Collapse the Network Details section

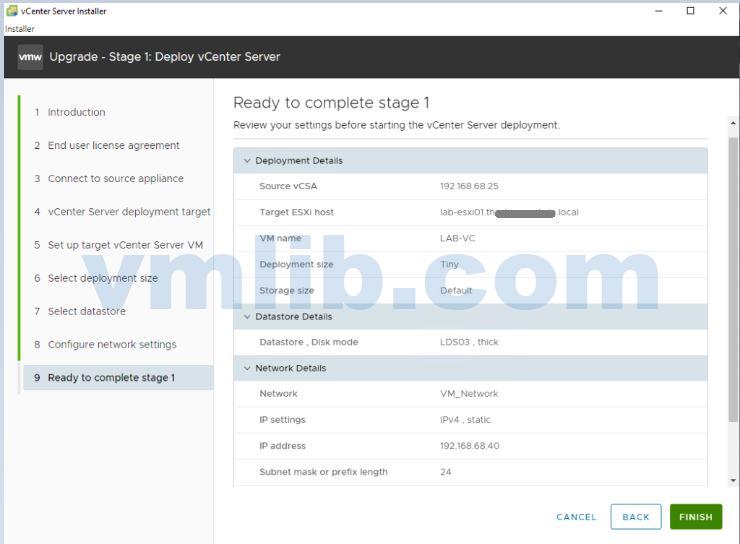(247, 368)
